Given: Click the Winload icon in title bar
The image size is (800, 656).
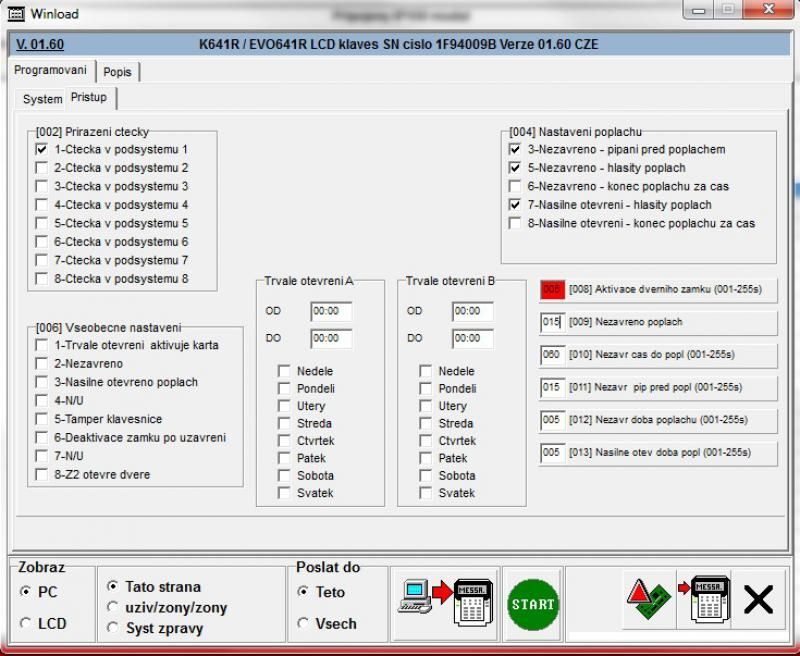Looking at the screenshot, I should tap(16, 13).
